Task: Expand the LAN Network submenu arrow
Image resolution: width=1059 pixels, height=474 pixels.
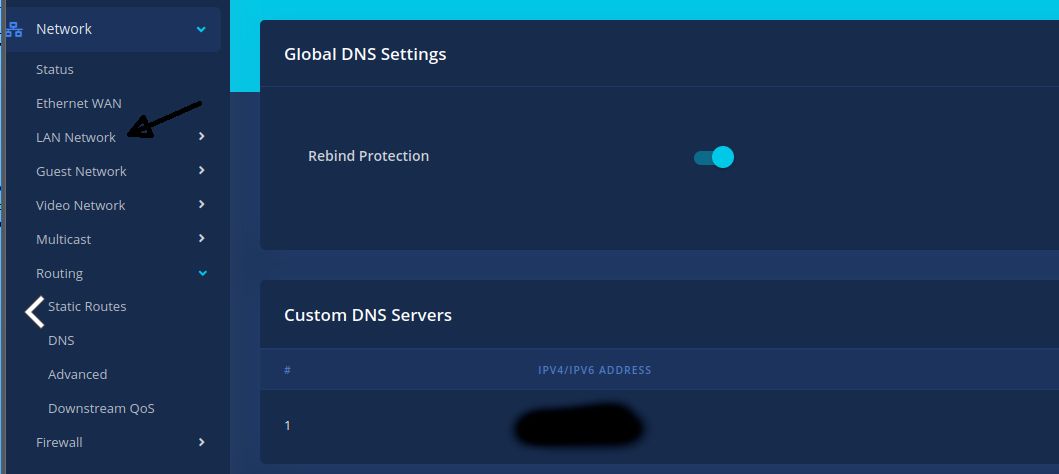Action: click(202, 137)
